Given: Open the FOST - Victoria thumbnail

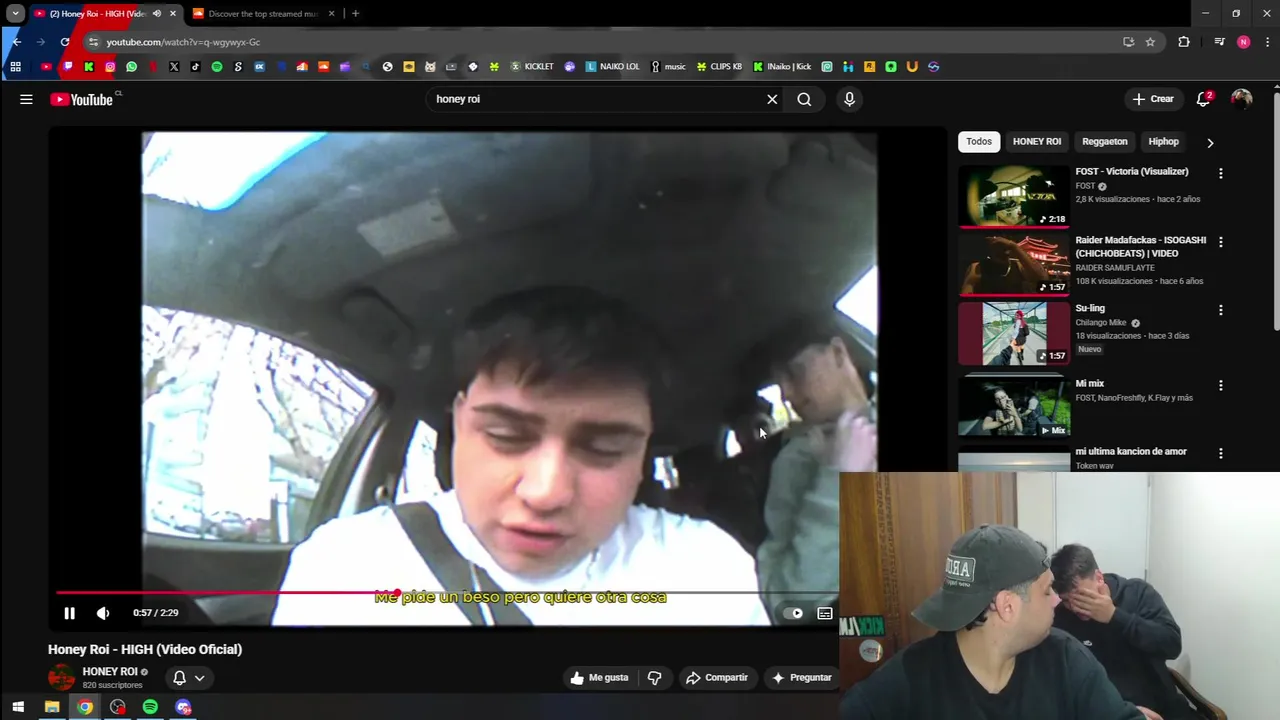Looking at the screenshot, I should (1014, 196).
